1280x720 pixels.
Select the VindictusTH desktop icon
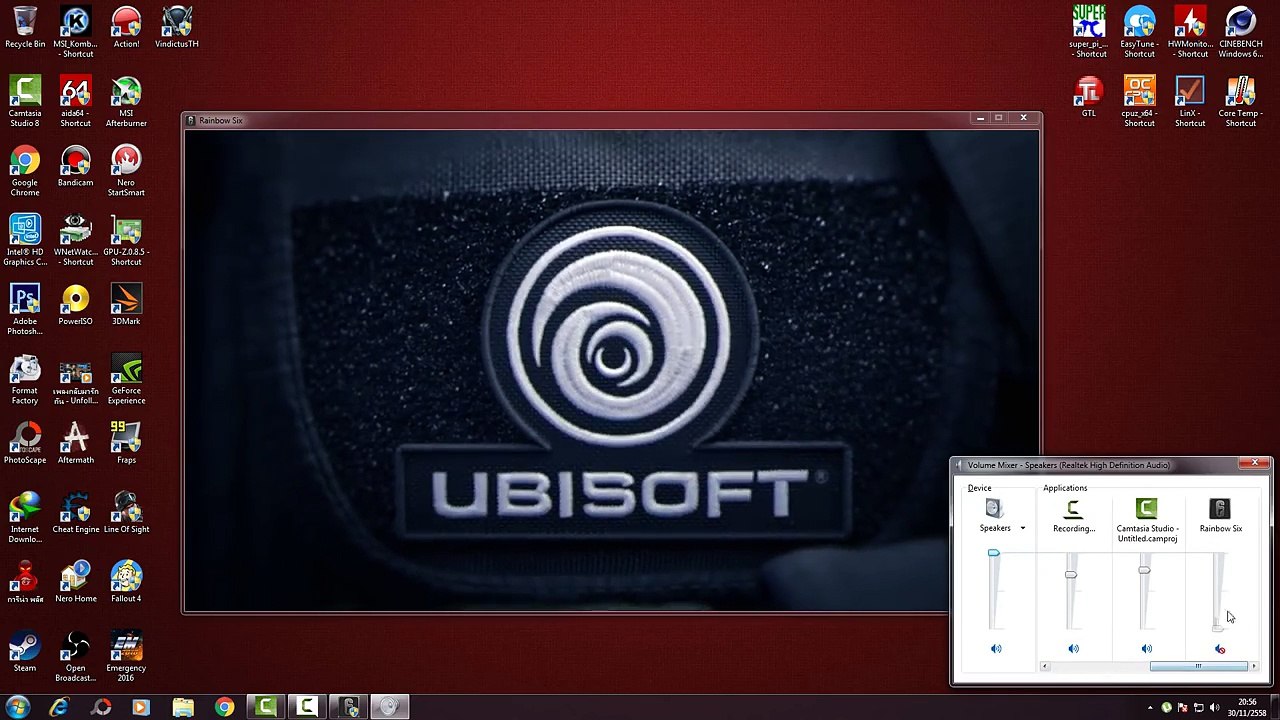pos(177,27)
